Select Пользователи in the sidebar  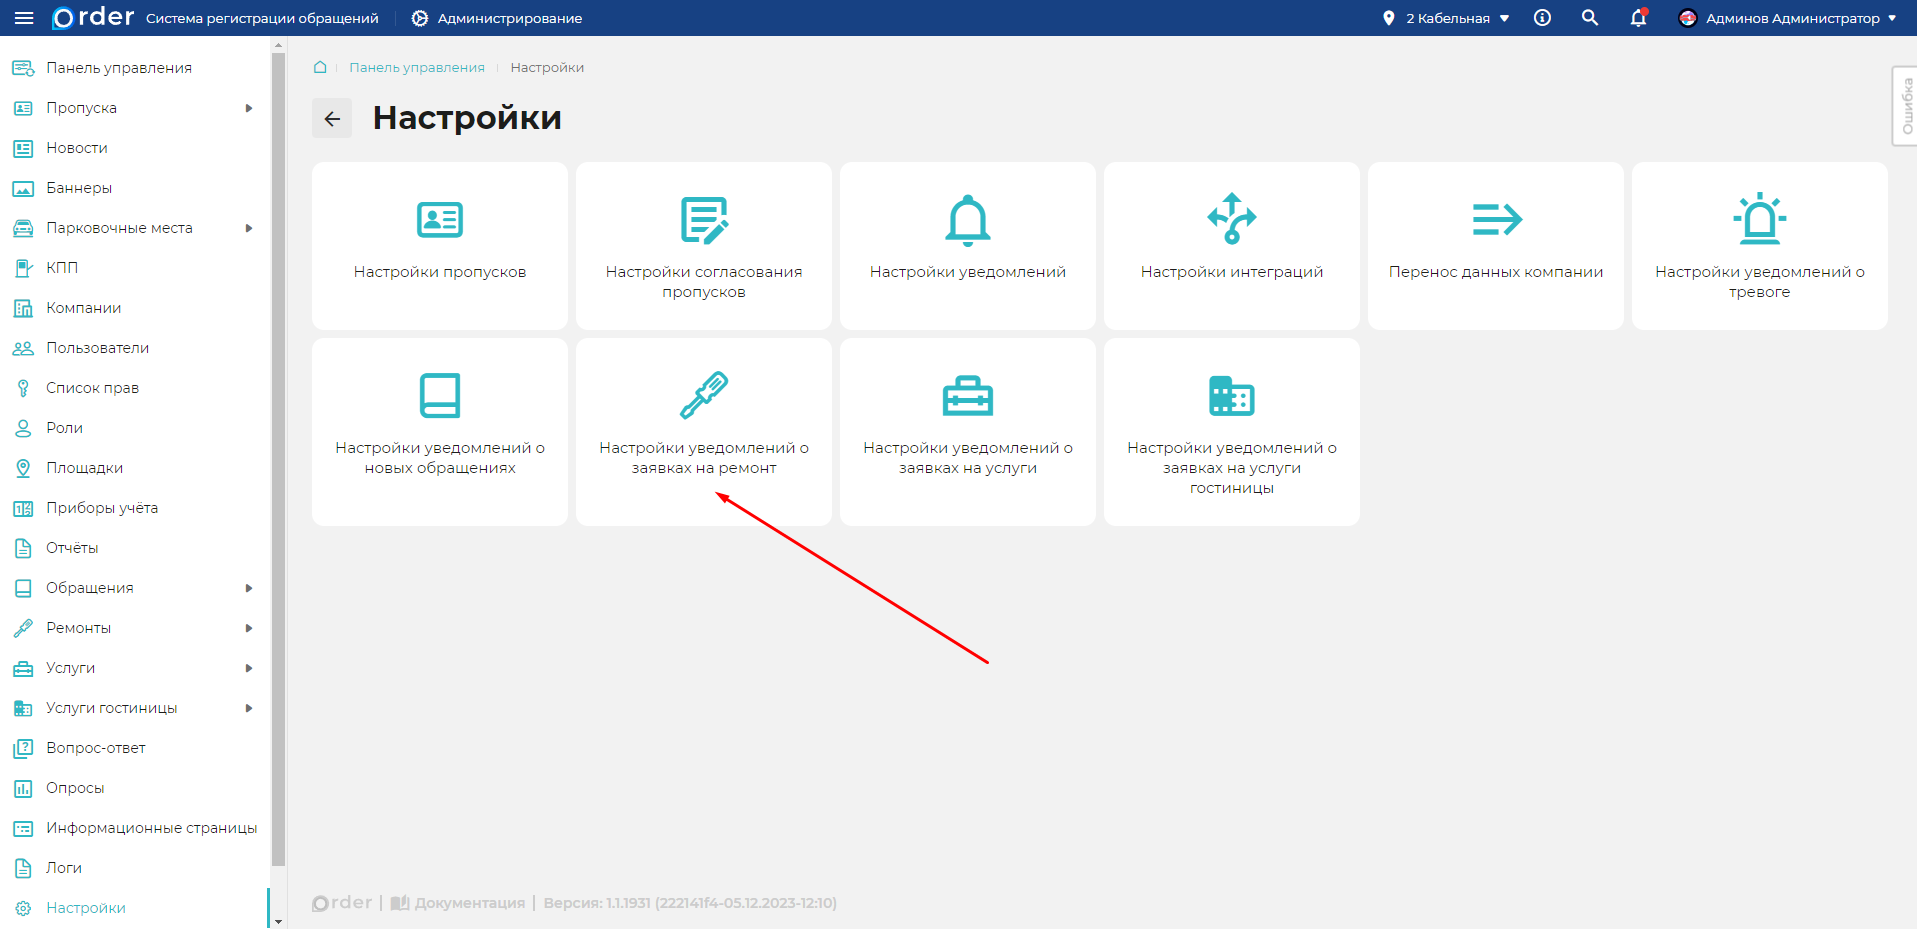(x=97, y=348)
